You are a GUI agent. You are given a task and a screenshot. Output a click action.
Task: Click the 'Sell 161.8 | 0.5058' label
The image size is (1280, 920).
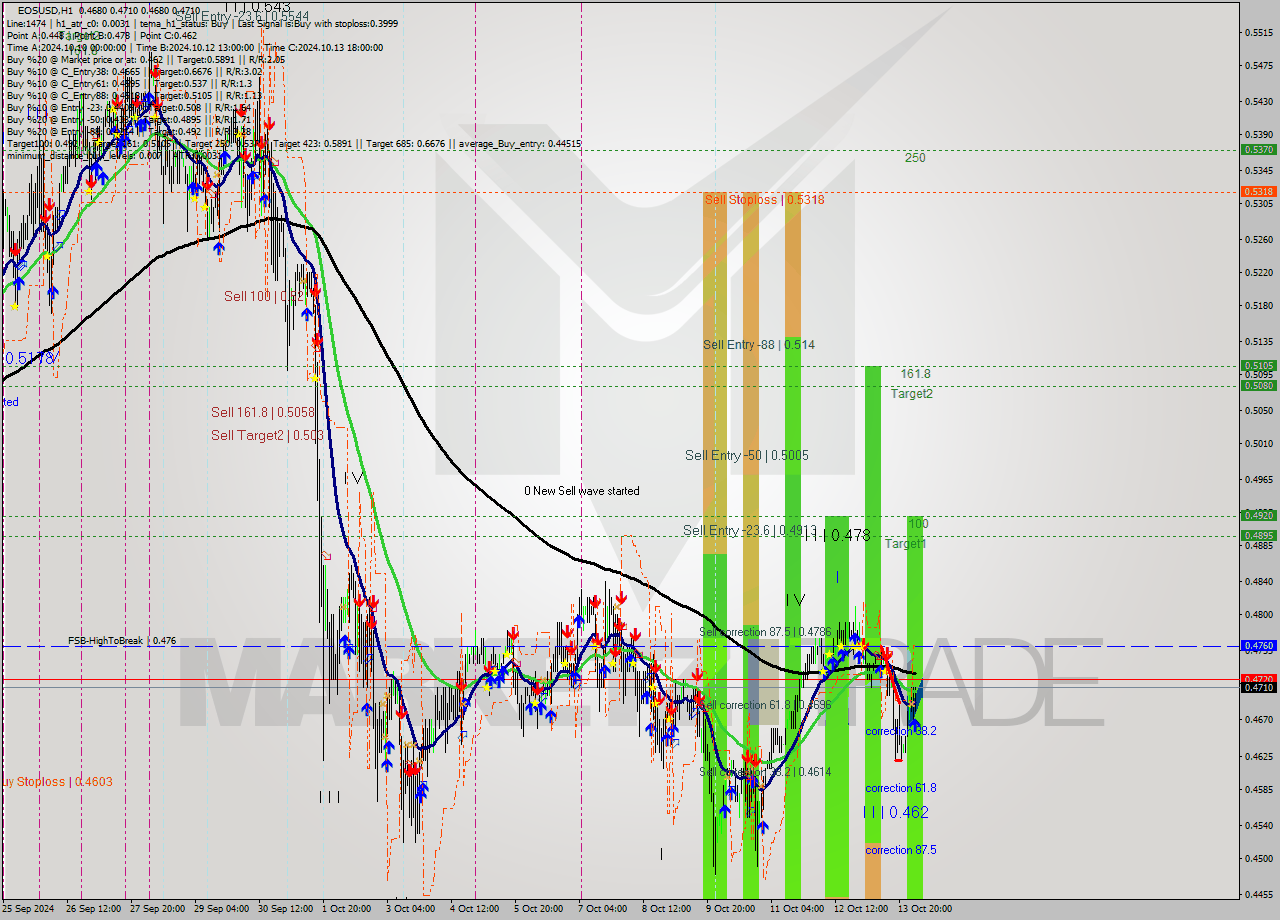click(262, 412)
